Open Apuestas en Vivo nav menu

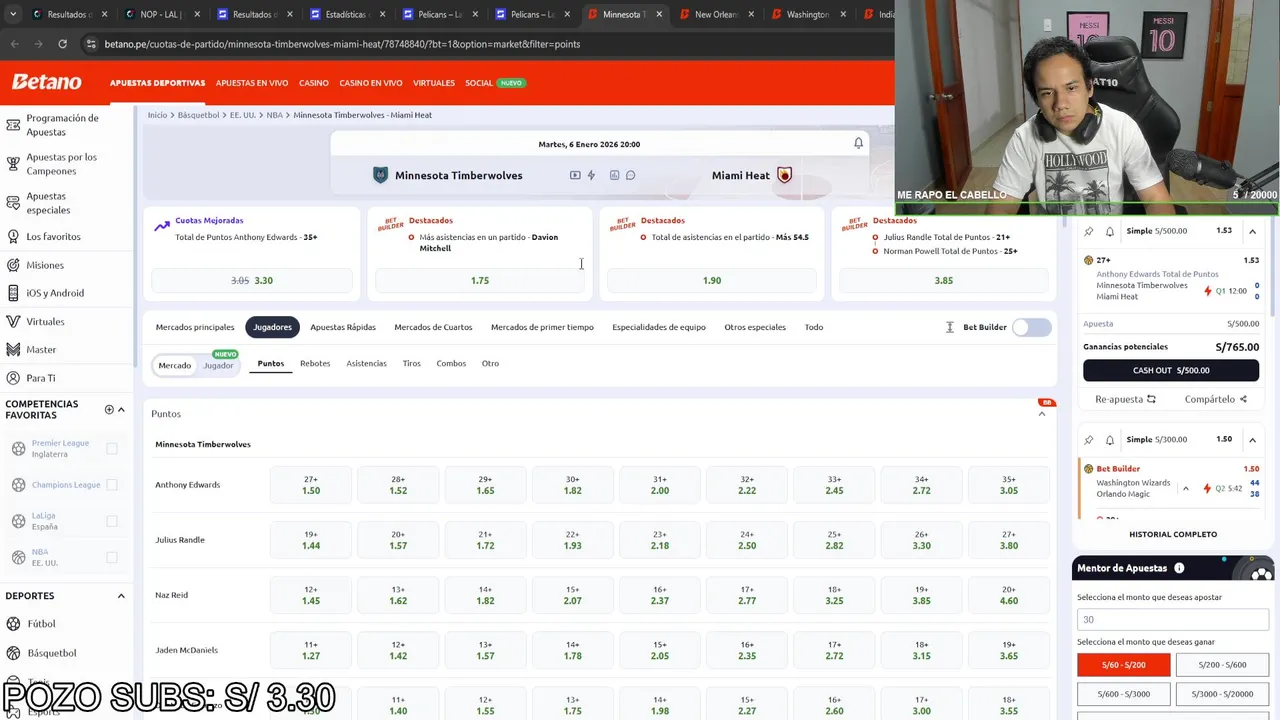pyautogui.click(x=252, y=83)
